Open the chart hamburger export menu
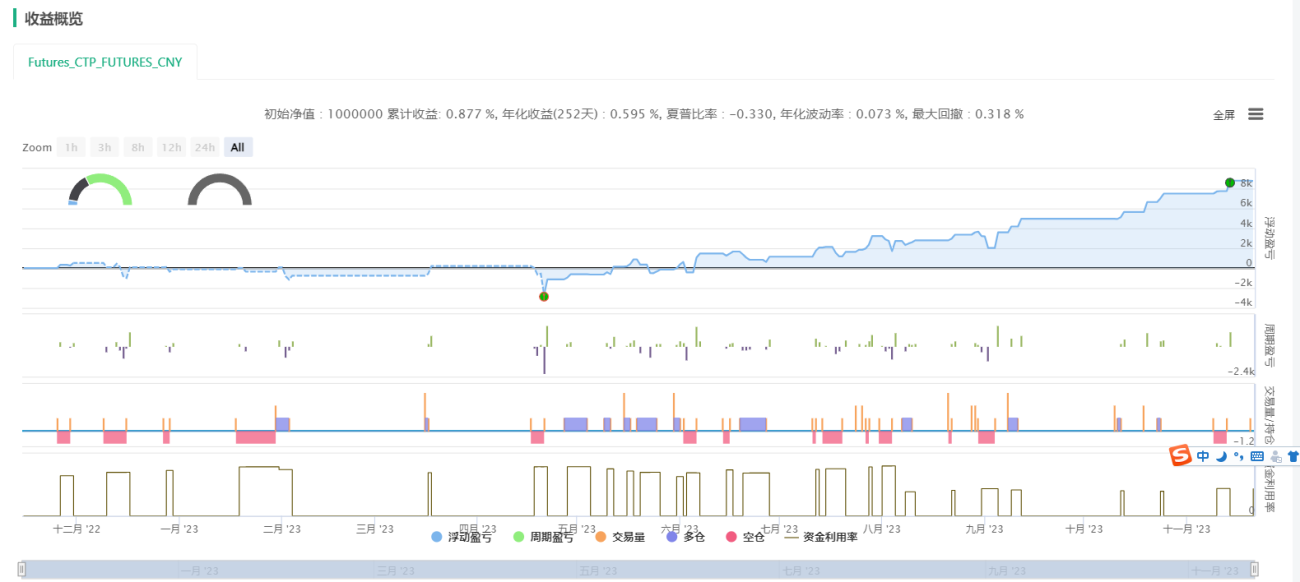This screenshot has width=1300, height=582. pyautogui.click(x=1256, y=114)
